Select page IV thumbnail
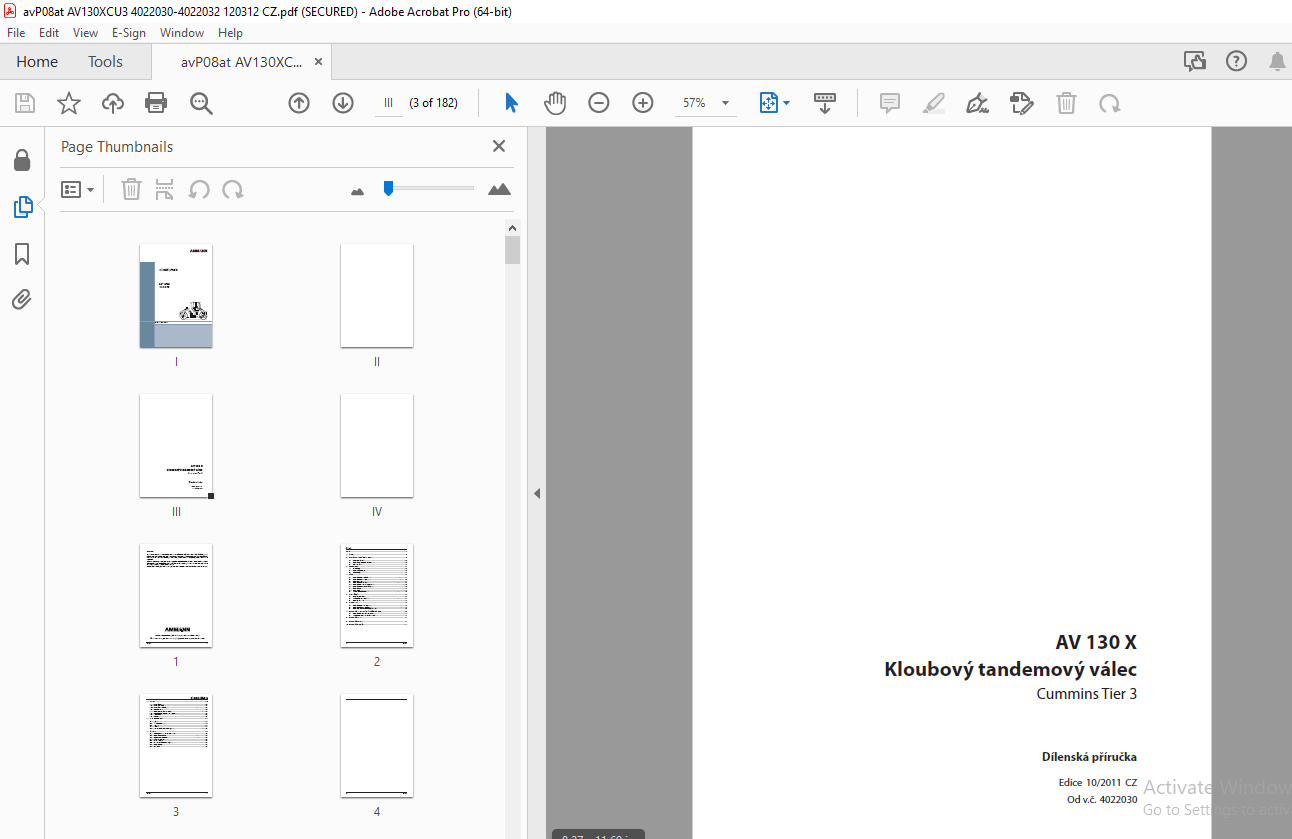This screenshot has height=839, width=1292. point(377,446)
